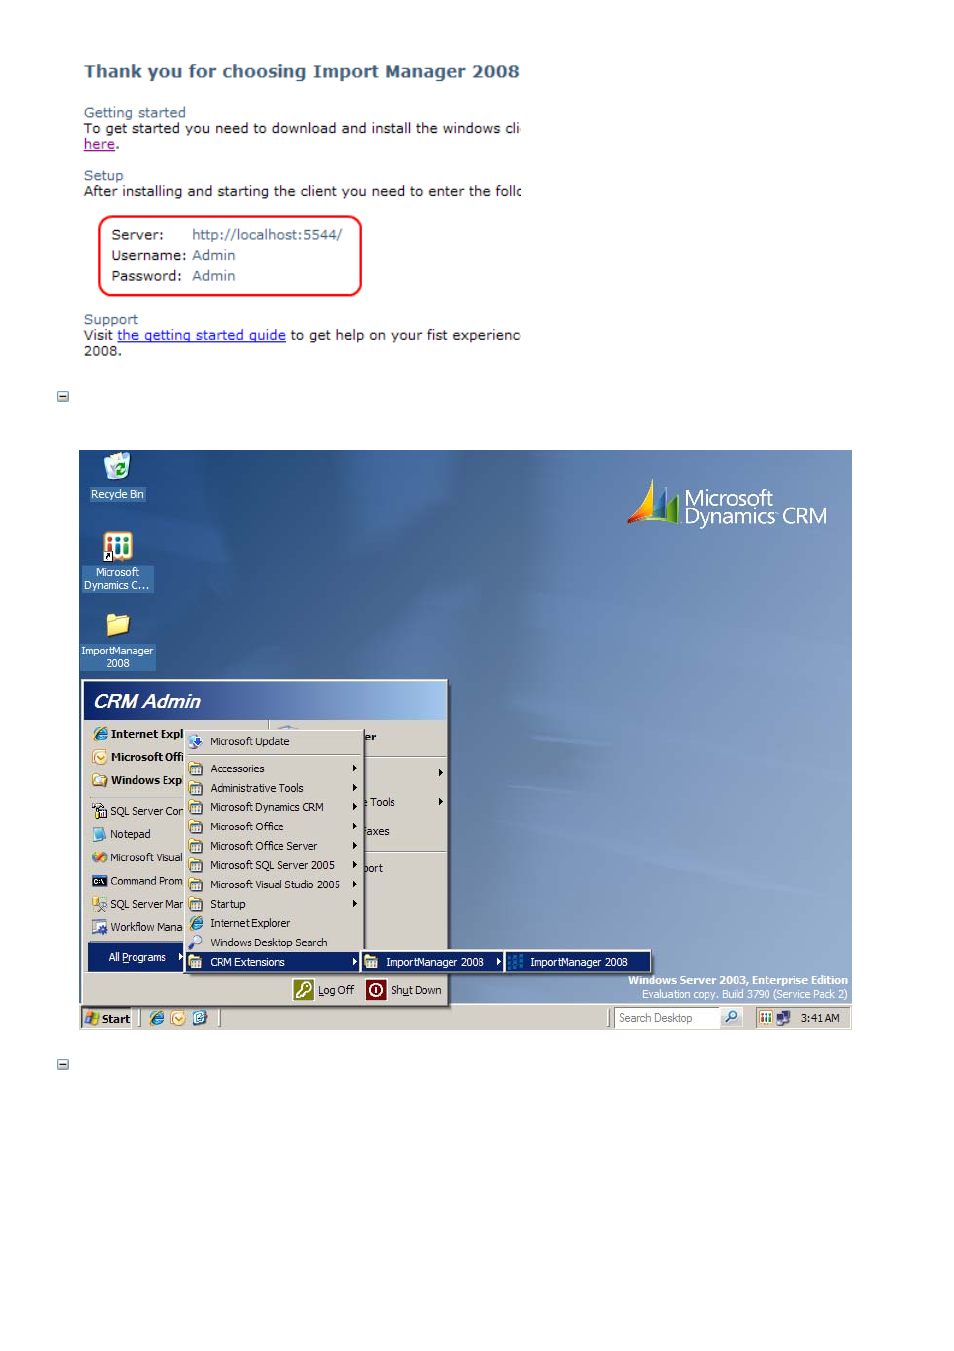Click the desktop search magnifier button
Screen dimensions: 954x1351
[x=731, y=1018]
